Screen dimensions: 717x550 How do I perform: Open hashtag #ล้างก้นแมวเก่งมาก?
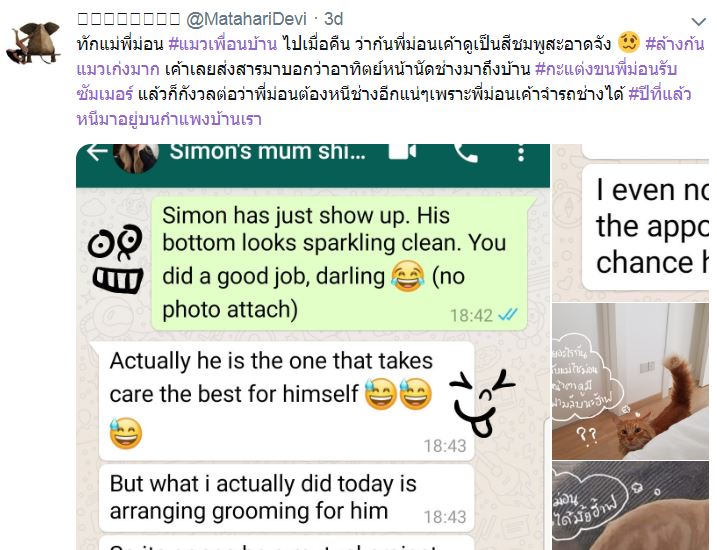(x=391, y=57)
